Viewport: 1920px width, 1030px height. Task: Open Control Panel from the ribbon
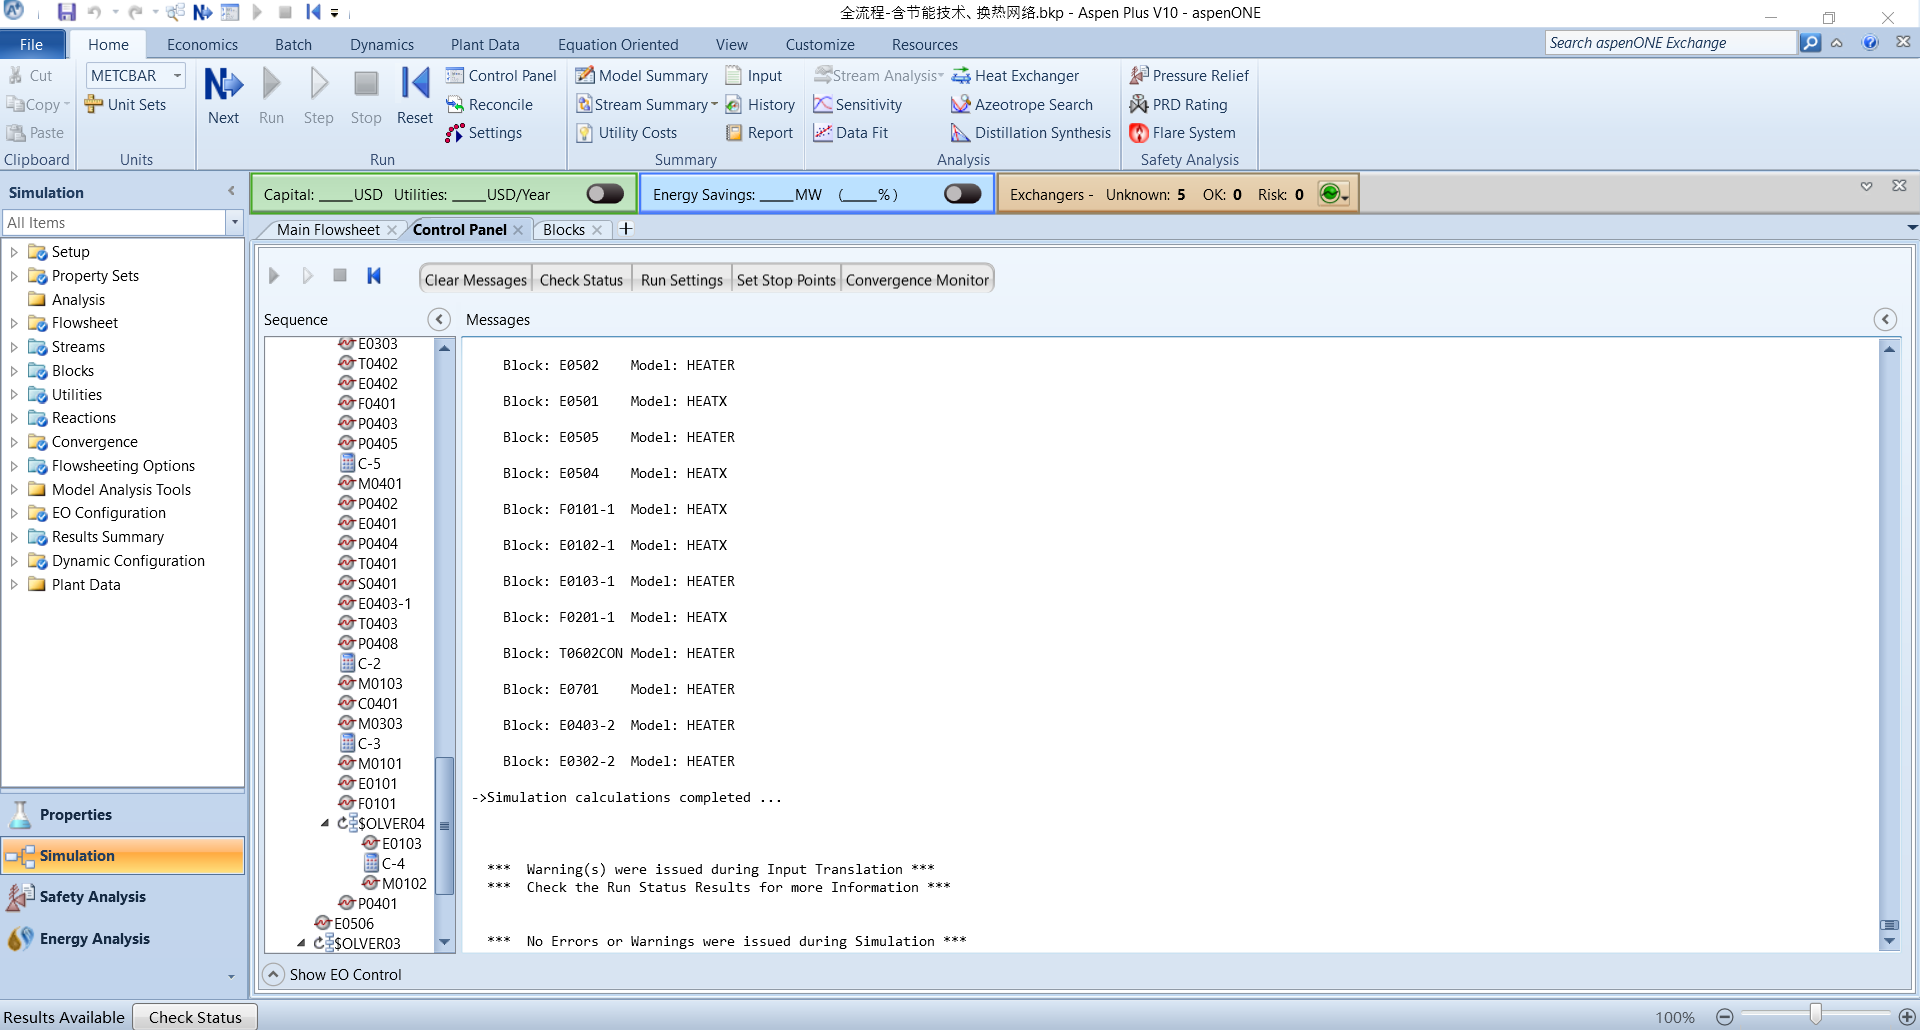(x=501, y=76)
